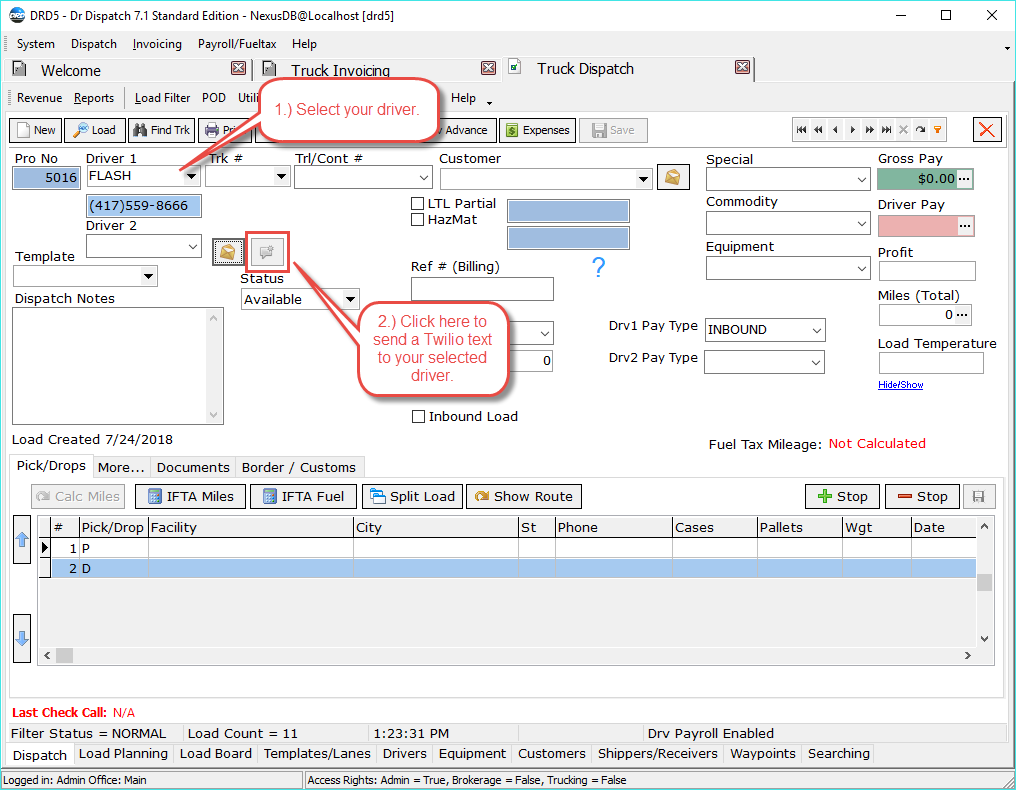
Task: Open Gross Pay details ellipsis
Action: tap(965, 179)
